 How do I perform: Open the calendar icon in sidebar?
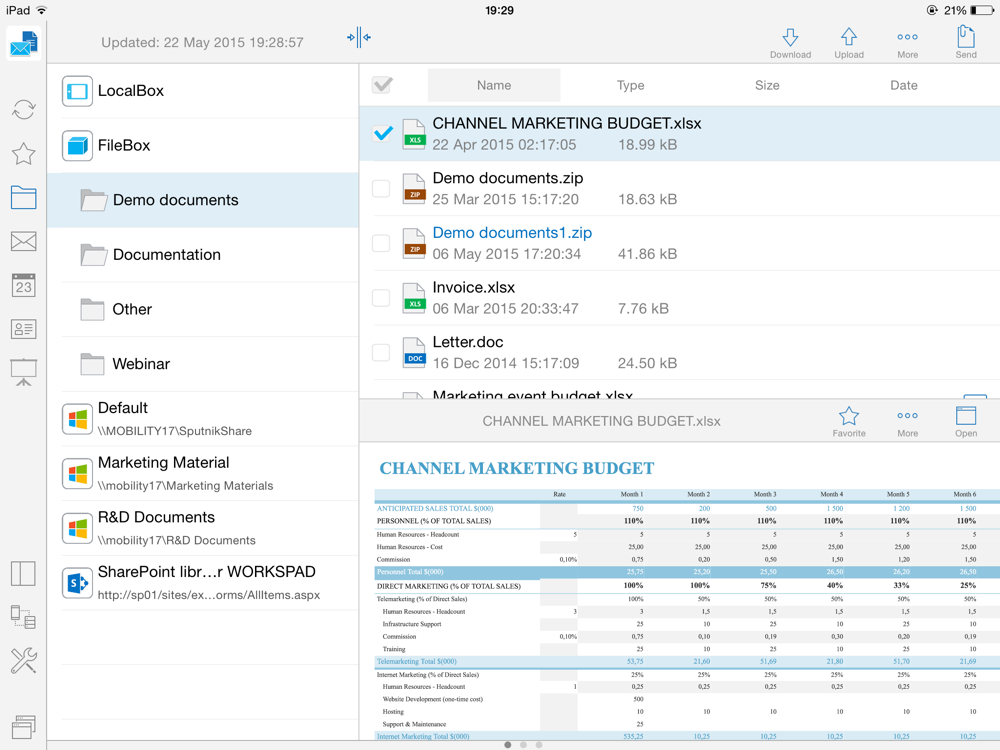tap(23, 286)
